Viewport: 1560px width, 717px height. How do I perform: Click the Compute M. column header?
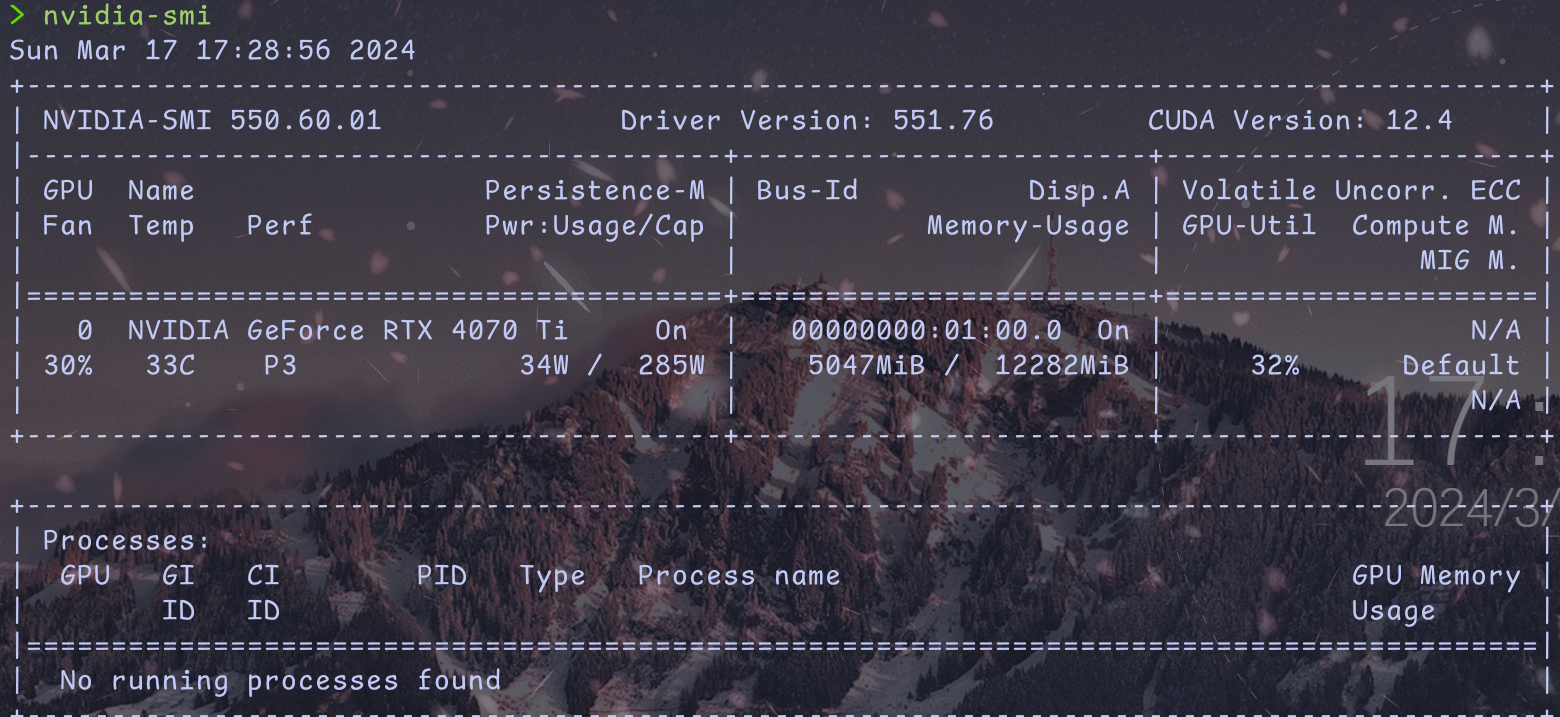pos(1436,226)
